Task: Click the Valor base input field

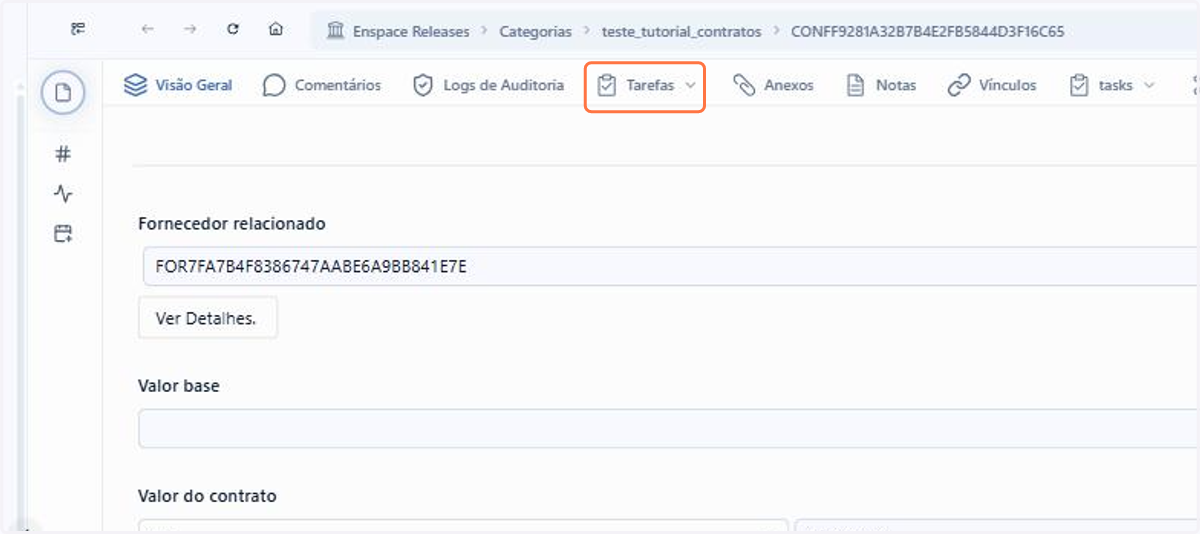Action: [669, 428]
